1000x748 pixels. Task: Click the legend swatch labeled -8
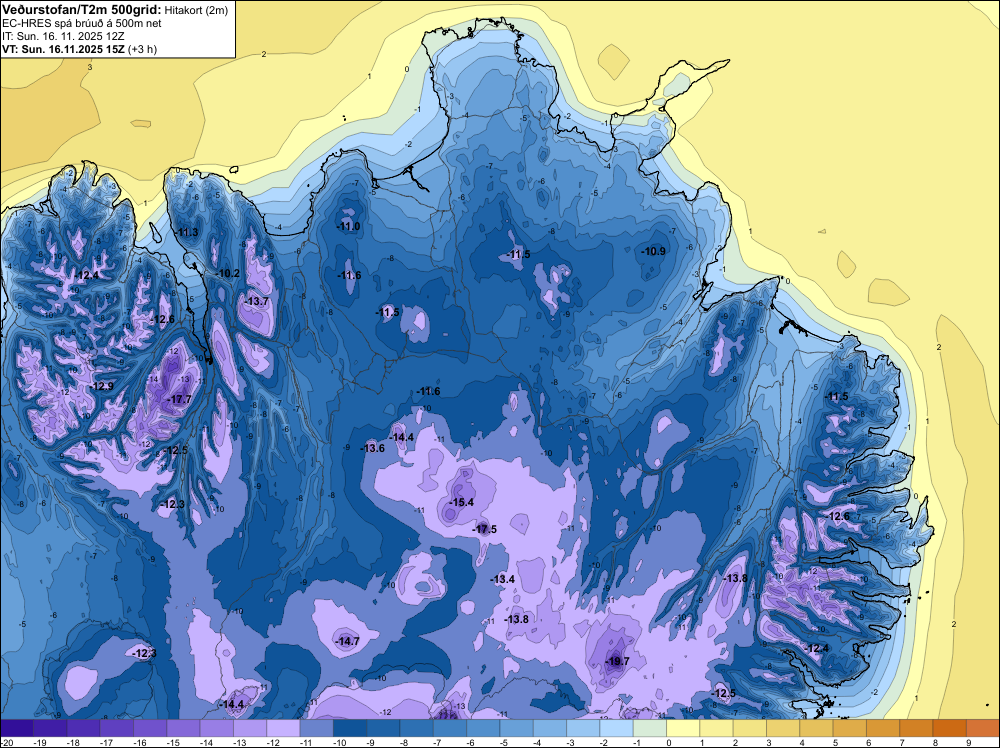(416, 727)
